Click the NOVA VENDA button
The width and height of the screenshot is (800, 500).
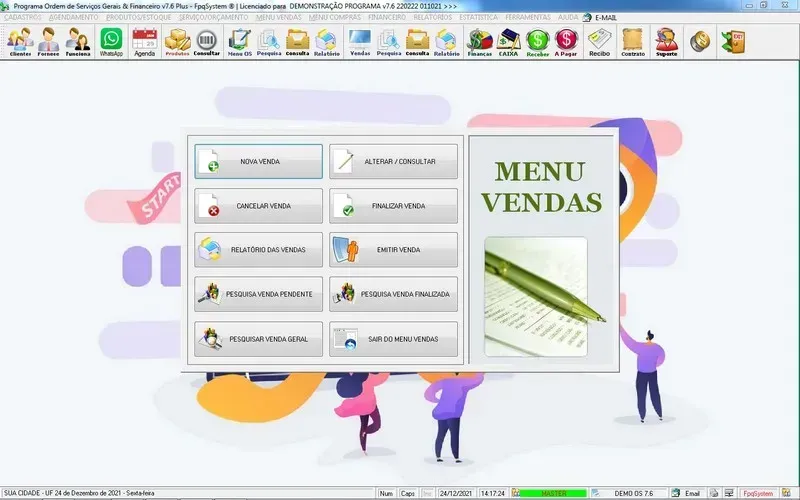pos(259,161)
